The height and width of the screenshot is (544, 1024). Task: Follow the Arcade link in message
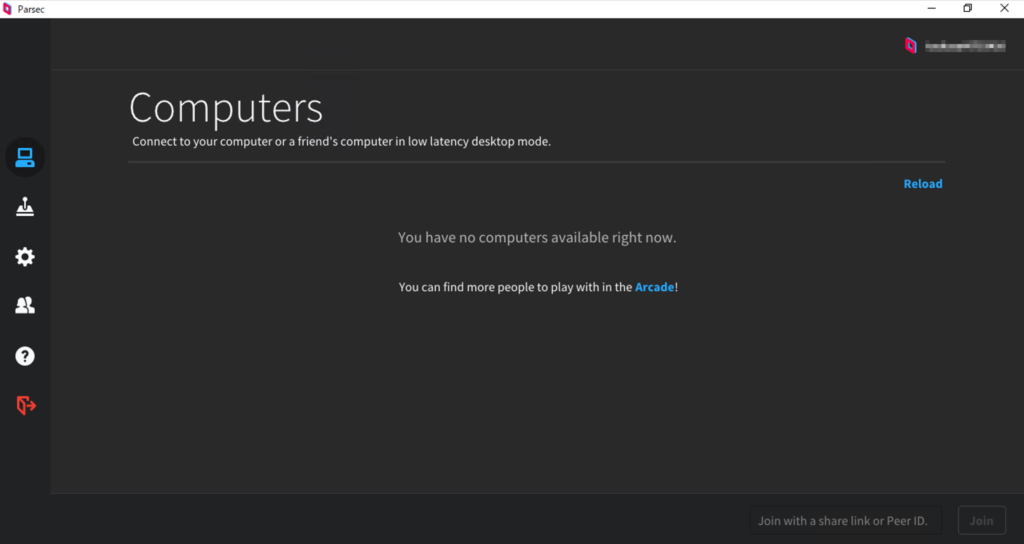click(654, 287)
